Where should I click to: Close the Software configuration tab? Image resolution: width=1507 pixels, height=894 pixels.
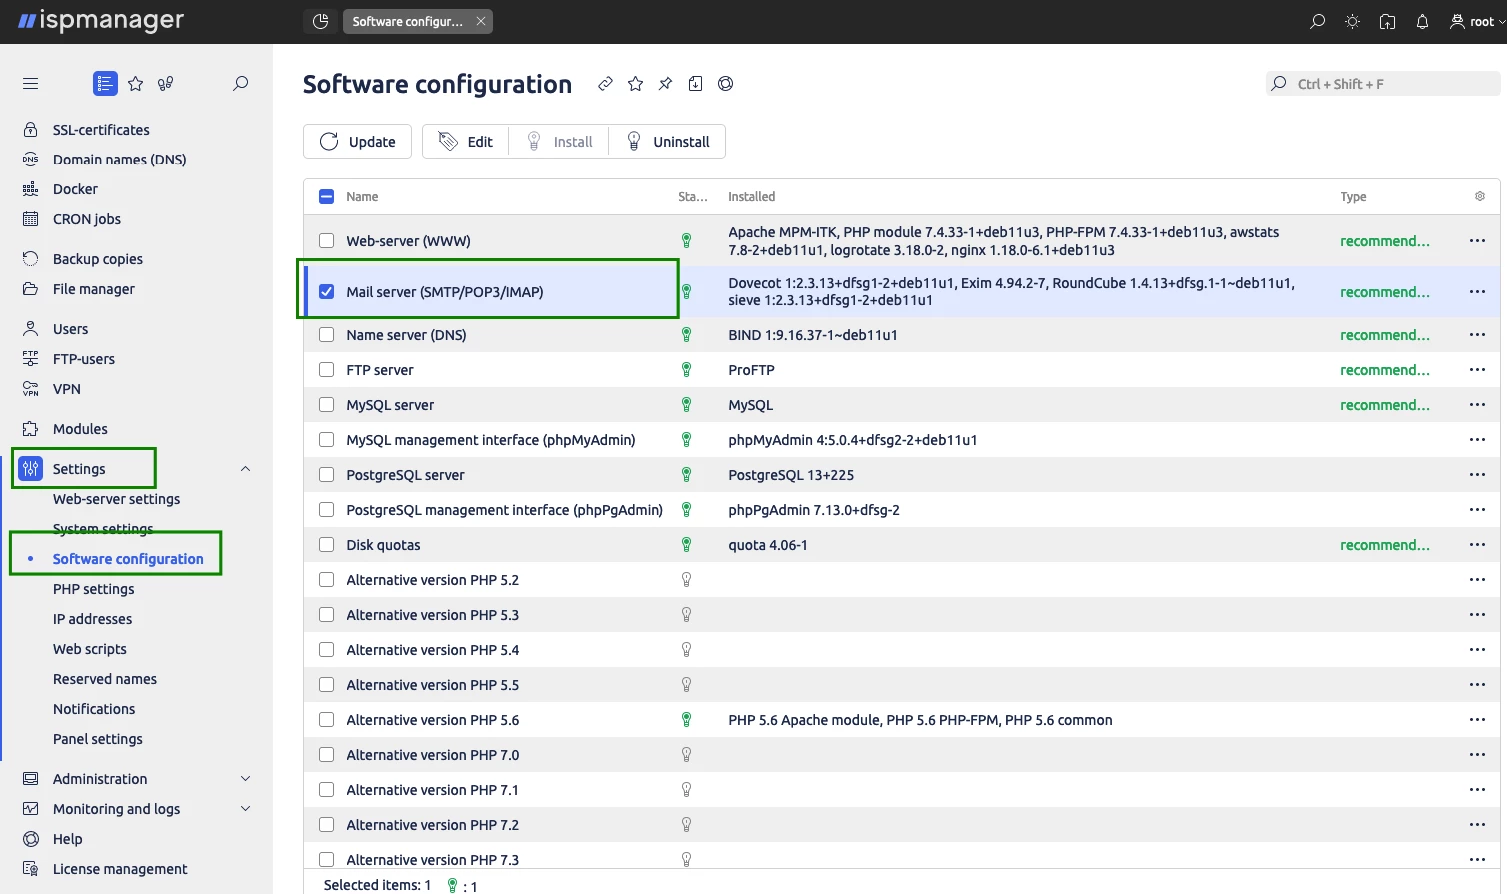(x=481, y=21)
